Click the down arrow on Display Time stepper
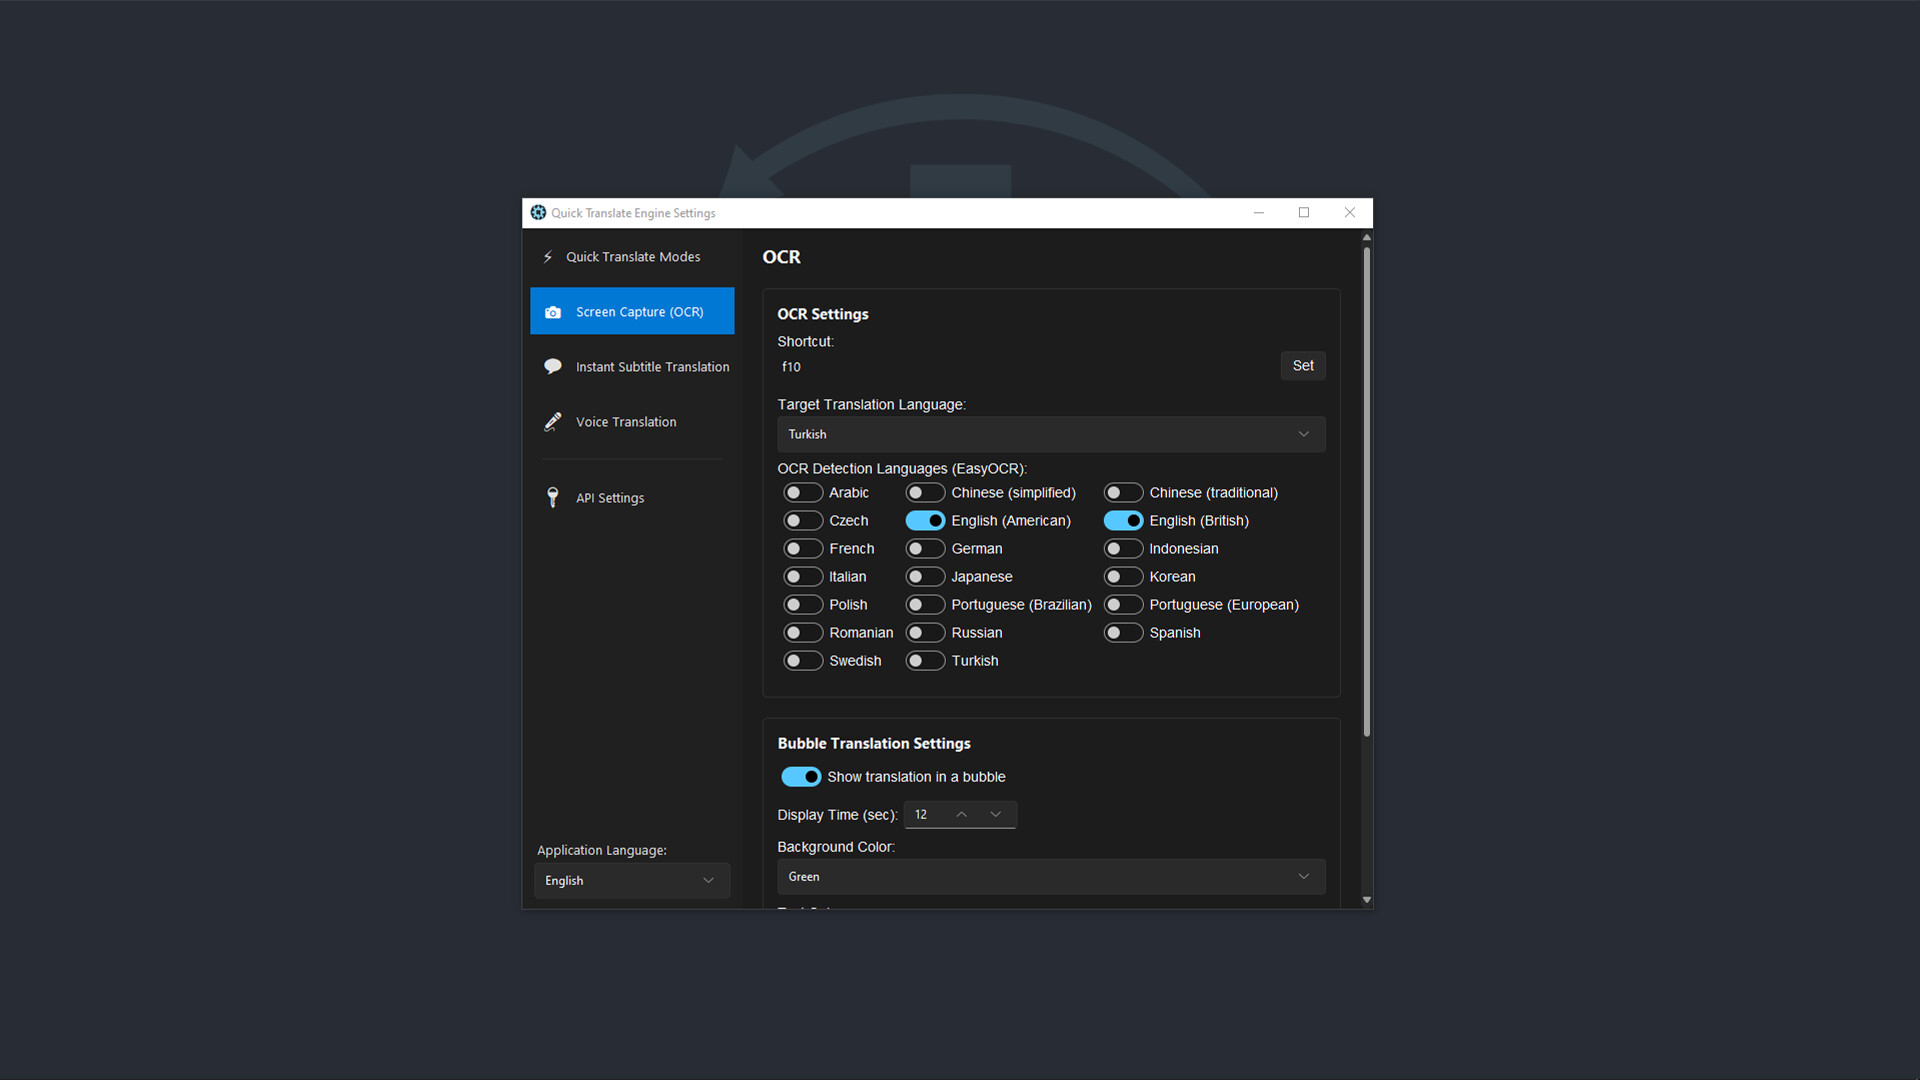 995,814
